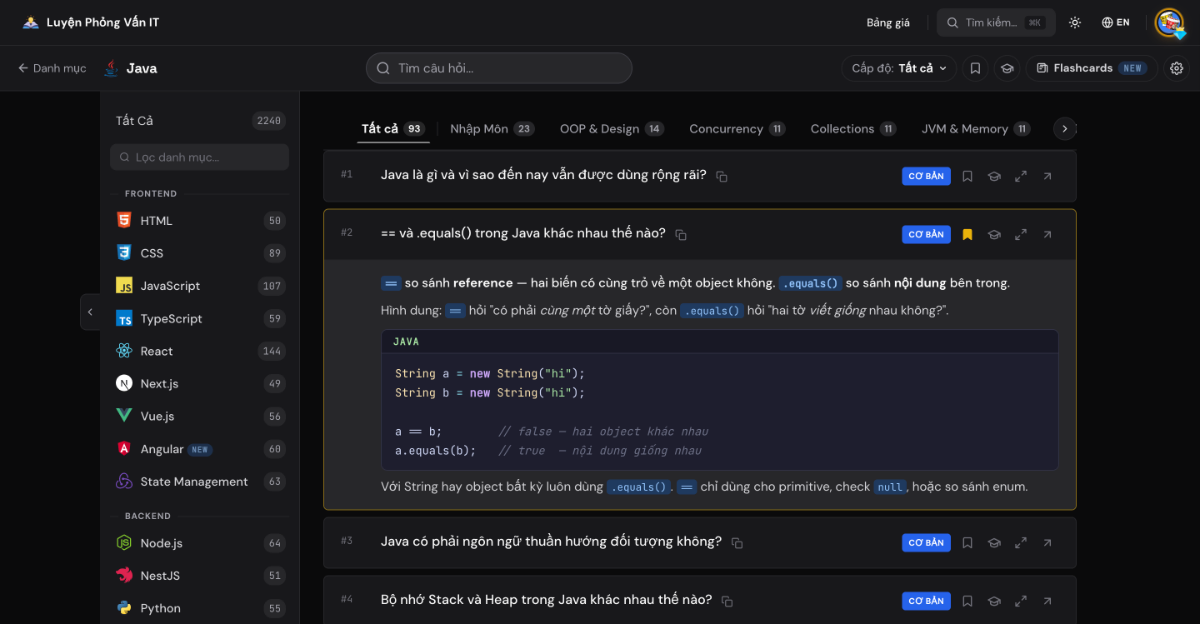Collapse question #2 about == and .equals()
The image size is (1200, 624).
tap(523, 233)
